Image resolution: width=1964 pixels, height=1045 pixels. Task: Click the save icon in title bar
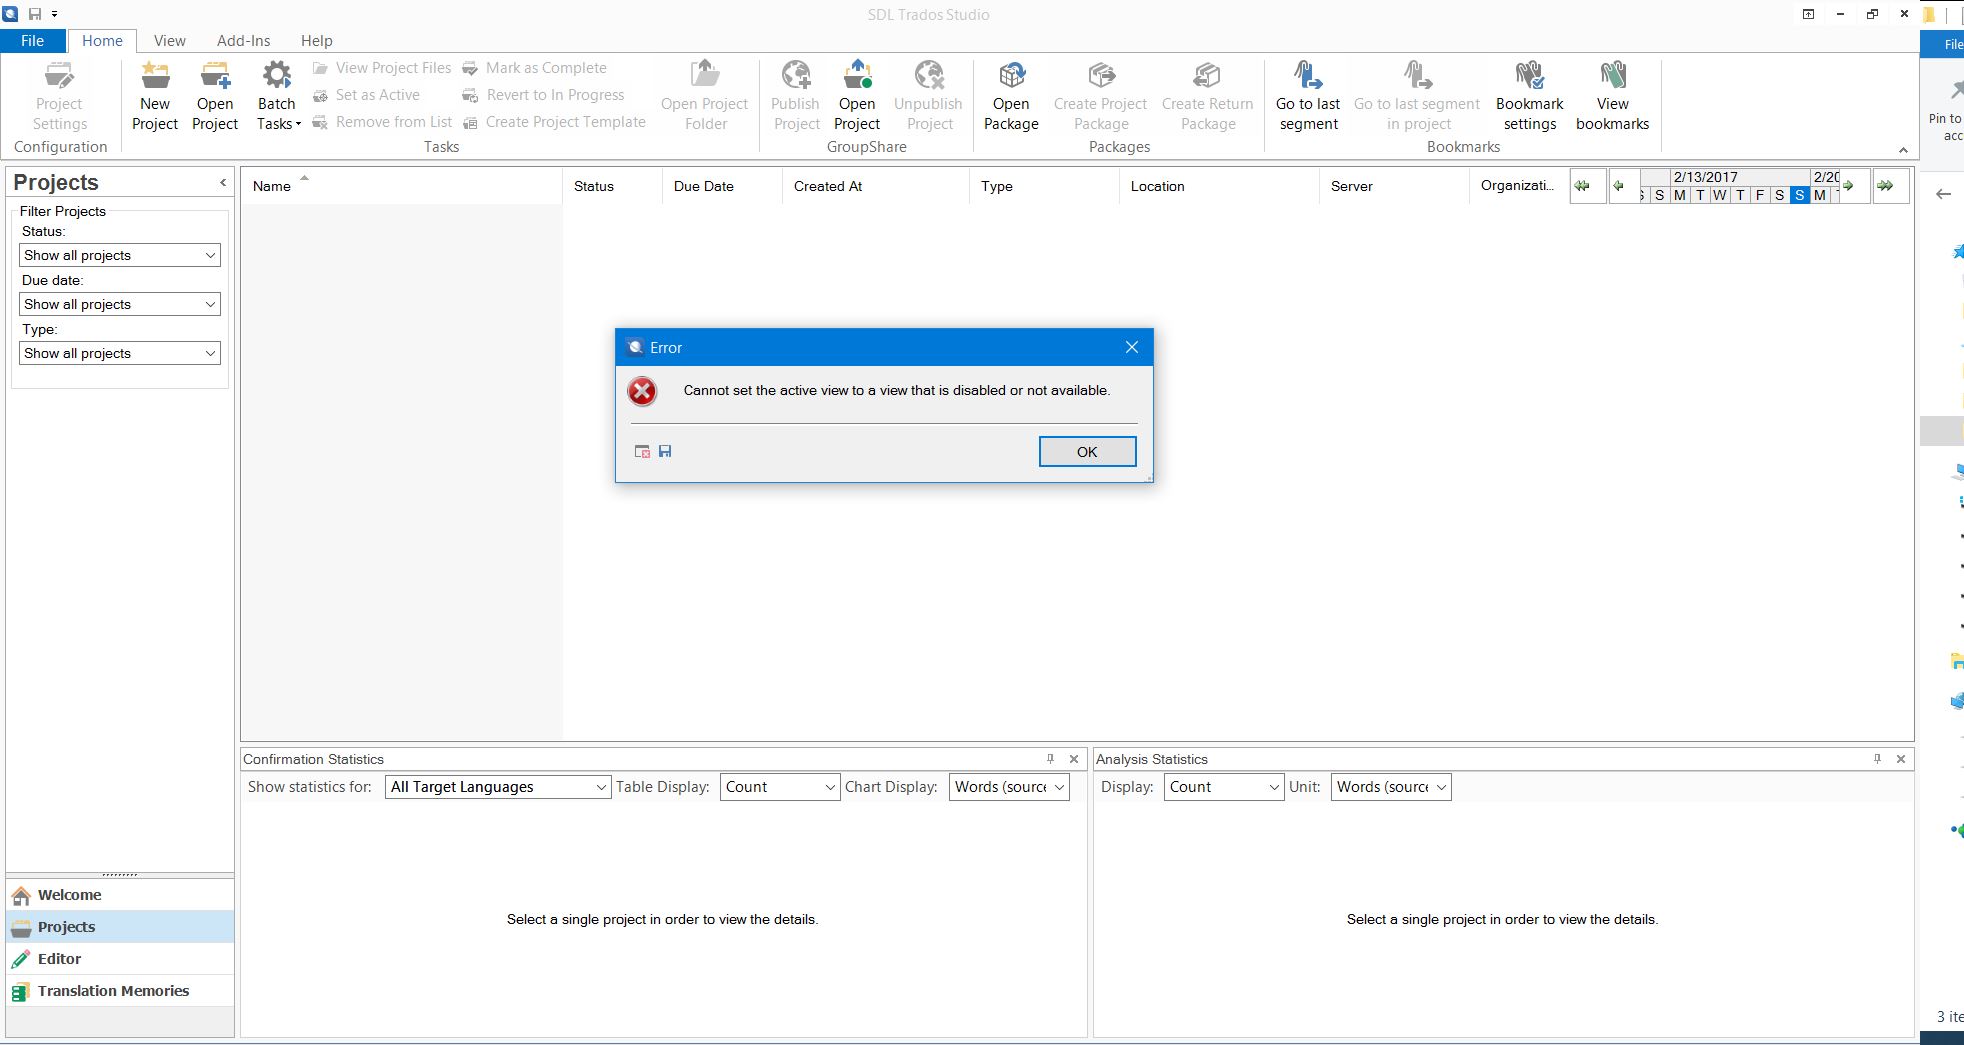(35, 14)
